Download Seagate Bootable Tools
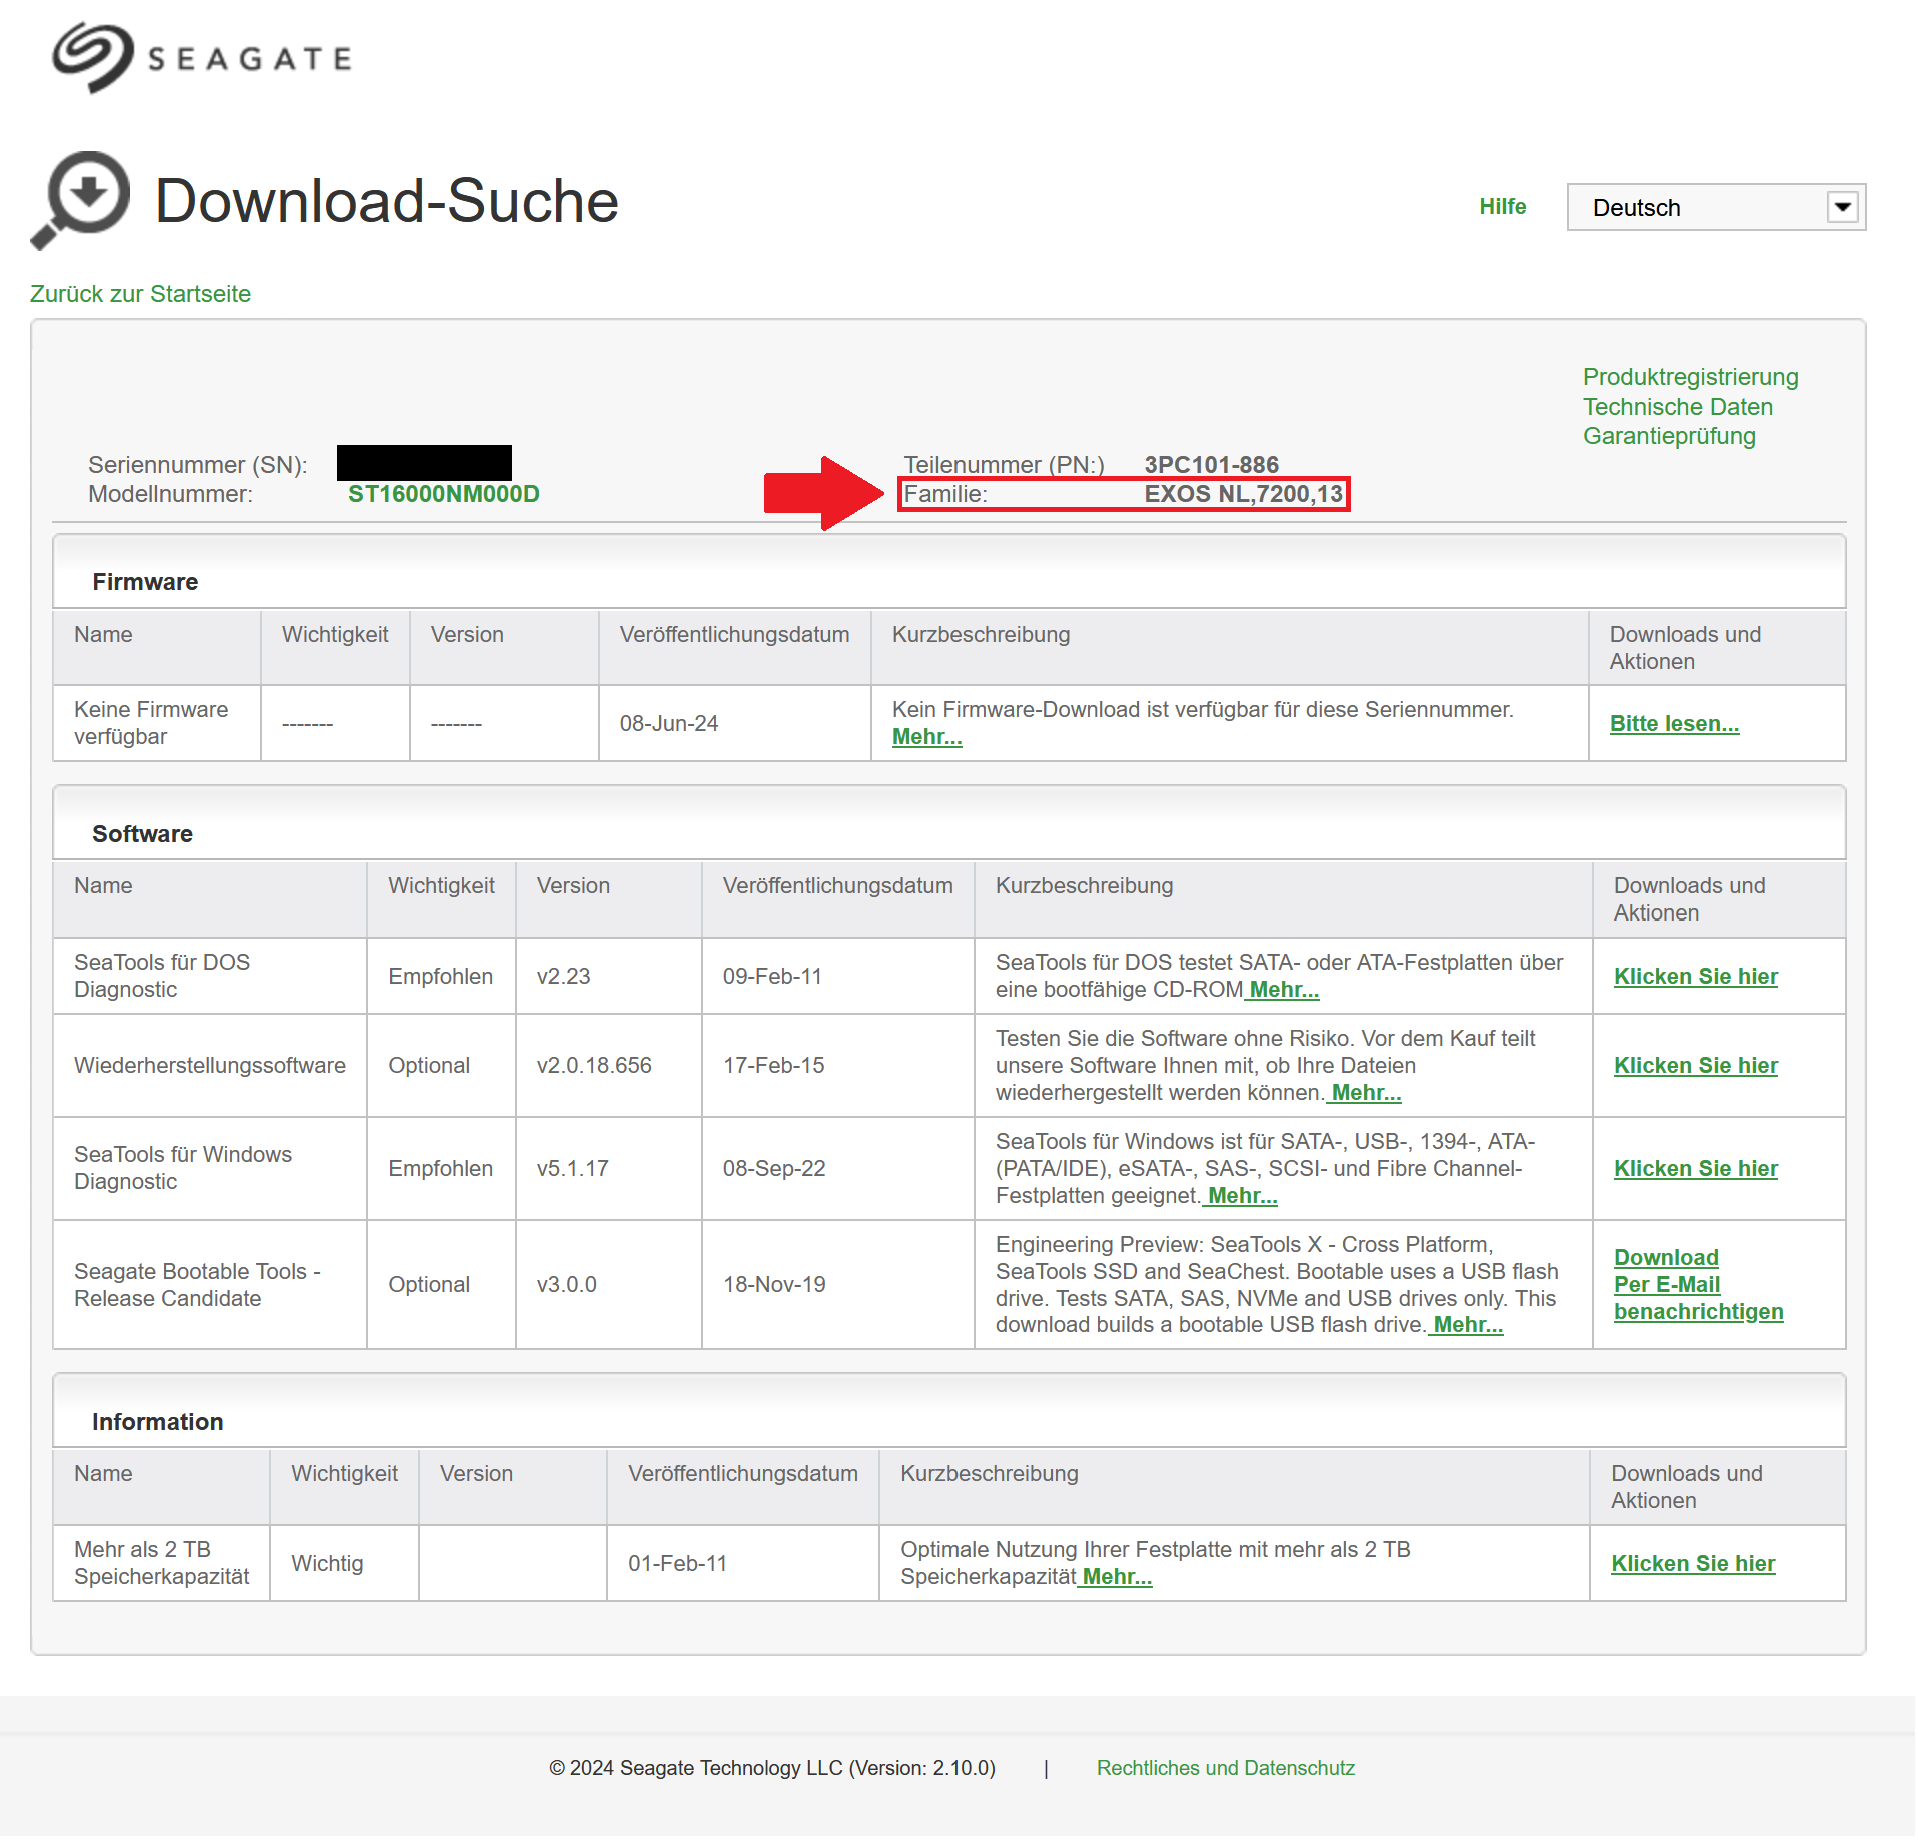Viewport: 1918px width, 1840px height. (1666, 1257)
